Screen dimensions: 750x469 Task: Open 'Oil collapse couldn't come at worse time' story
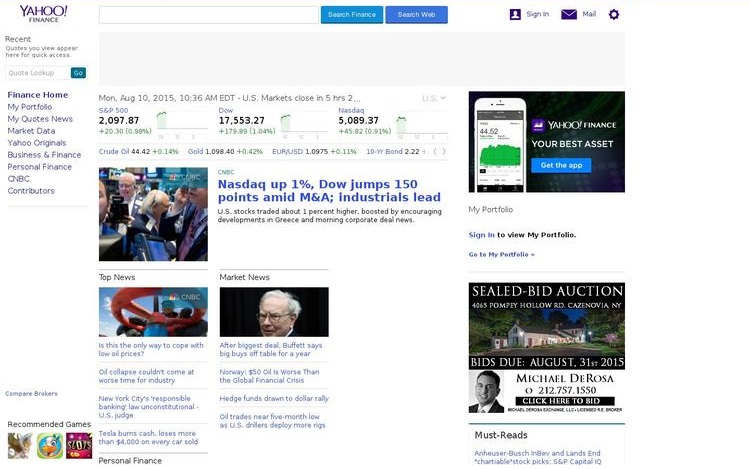[x=146, y=376]
